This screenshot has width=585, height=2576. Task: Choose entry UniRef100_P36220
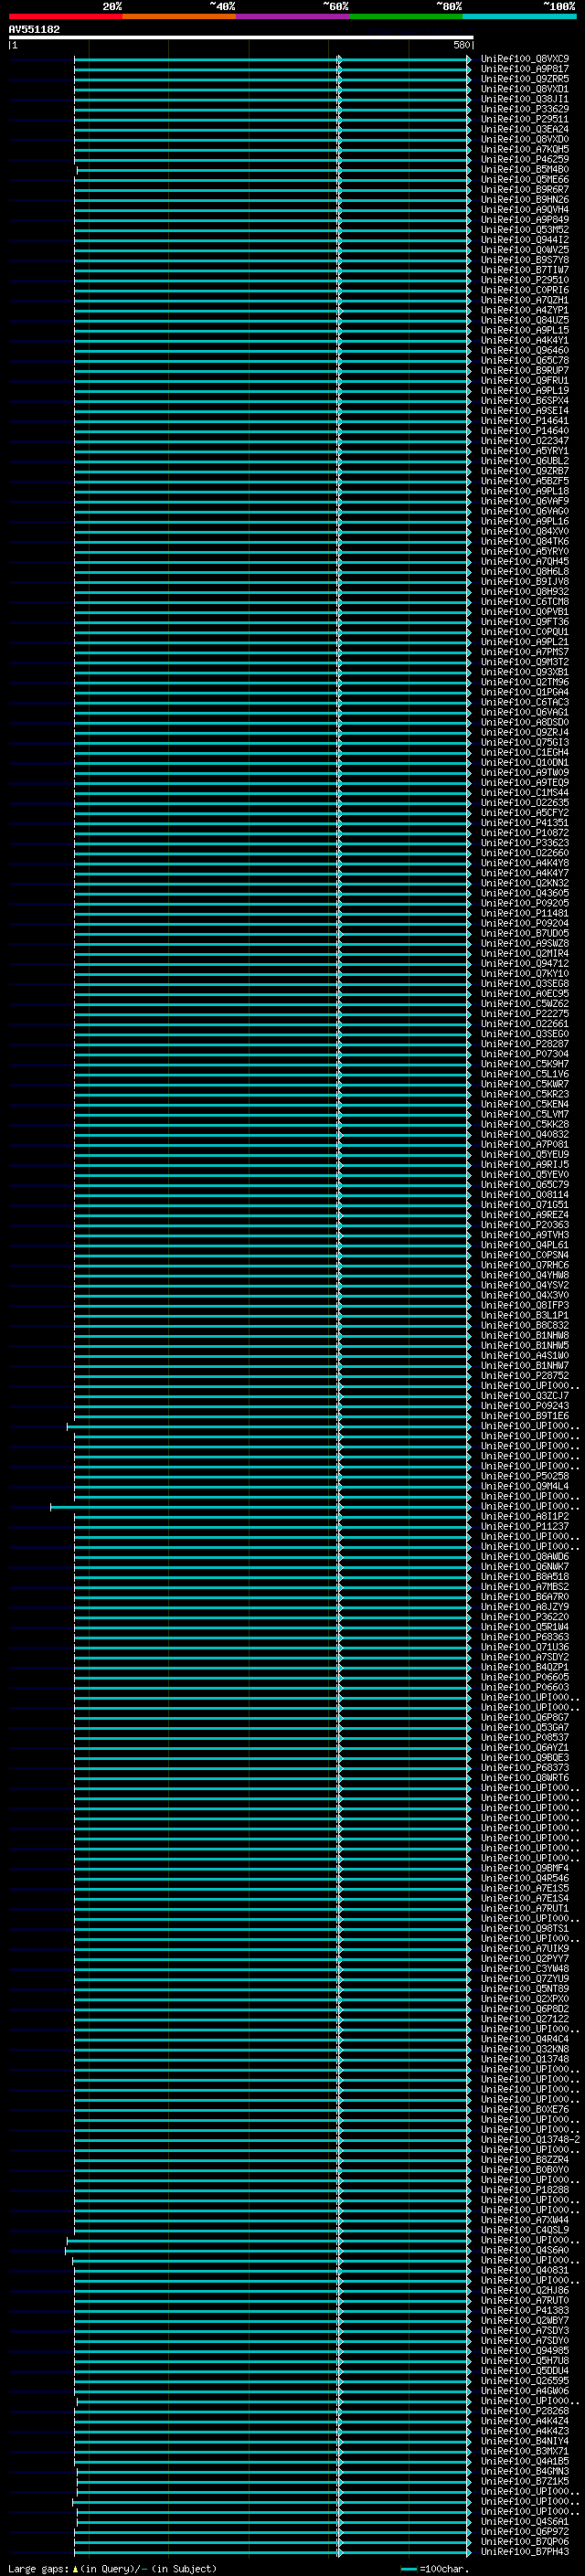(524, 1616)
